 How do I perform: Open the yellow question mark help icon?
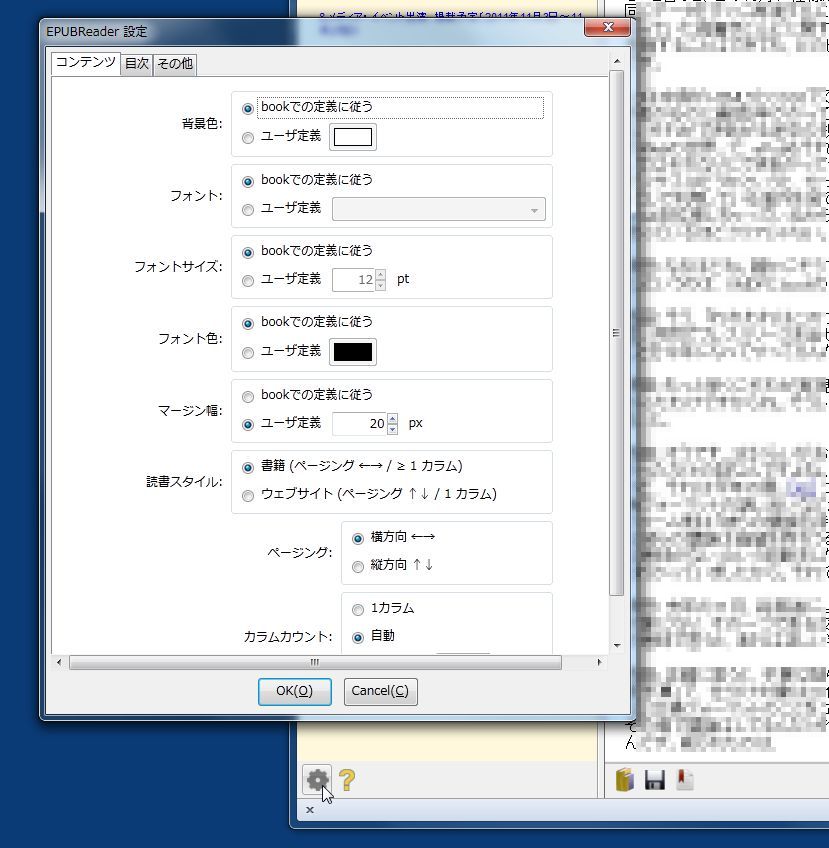coord(347,780)
